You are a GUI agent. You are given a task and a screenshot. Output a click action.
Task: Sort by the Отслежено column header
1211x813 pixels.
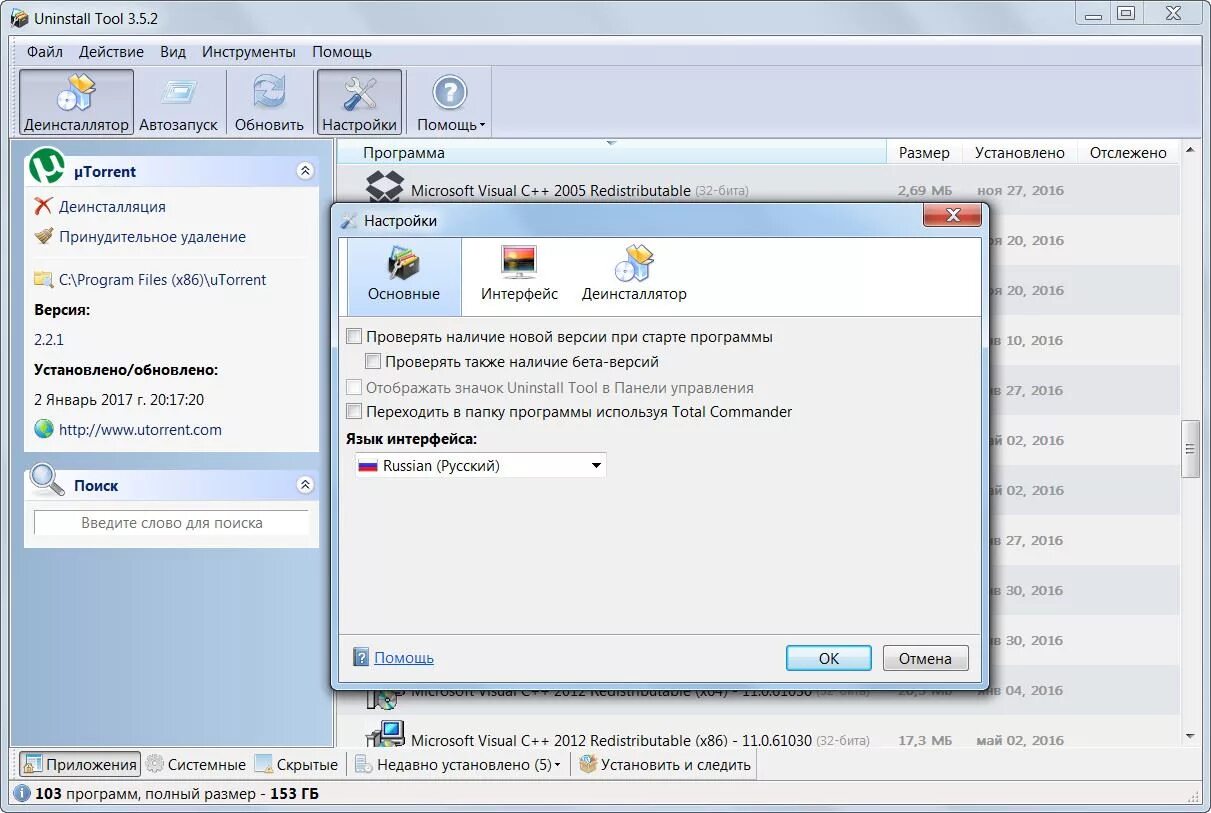(x=1128, y=153)
